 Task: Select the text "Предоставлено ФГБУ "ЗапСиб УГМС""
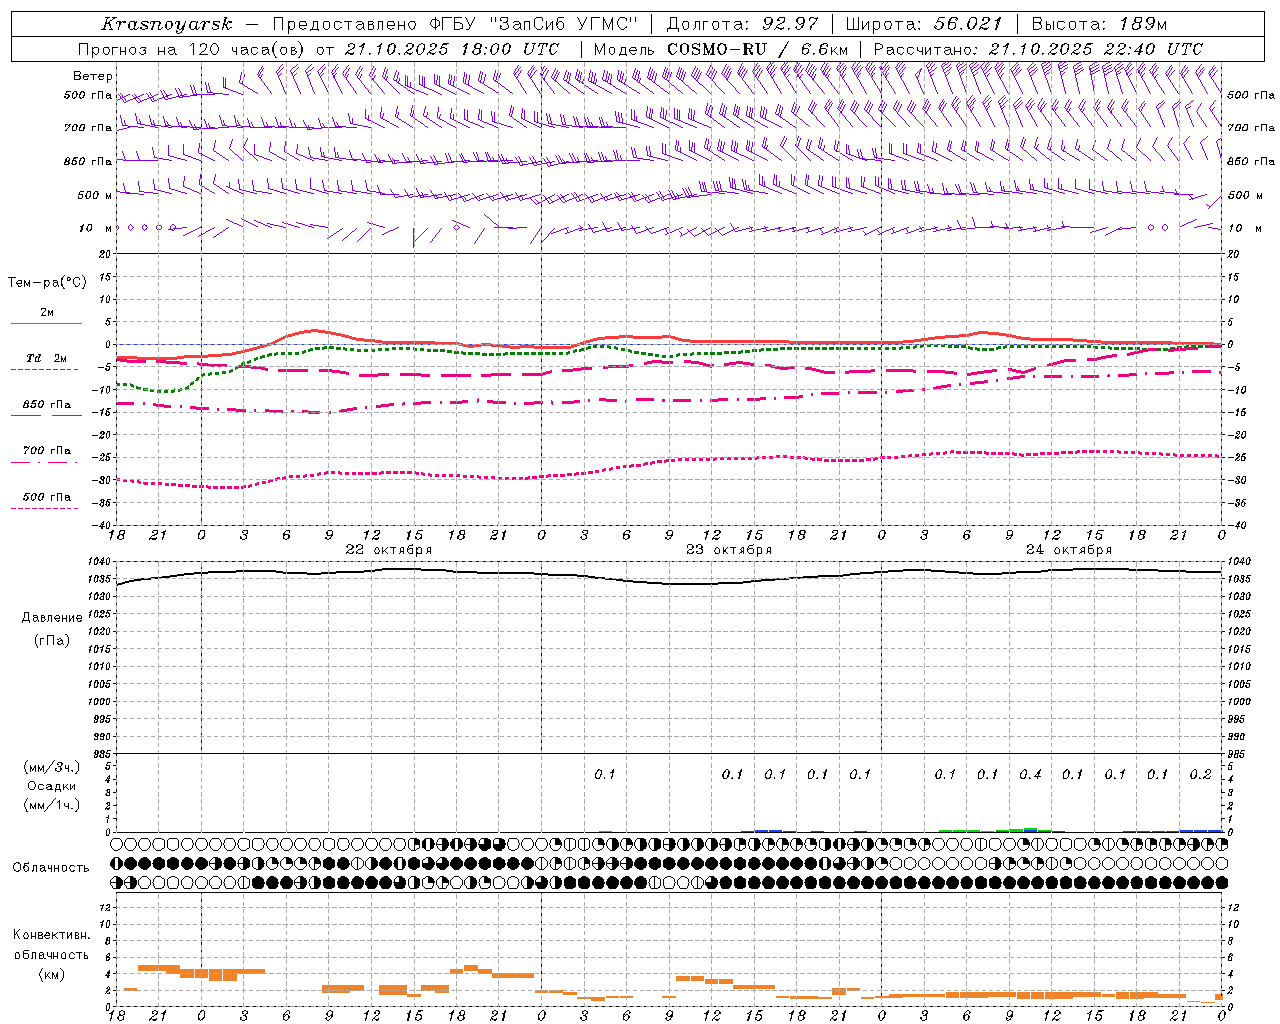(455, 24)
